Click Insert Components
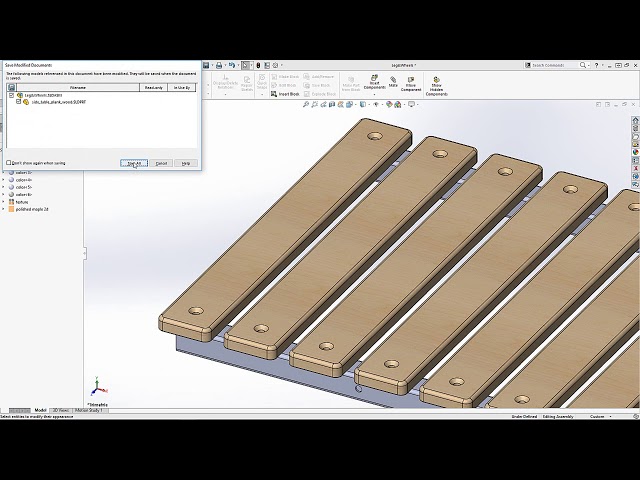Viewport: 640px width, 480px height. point(374,82)
